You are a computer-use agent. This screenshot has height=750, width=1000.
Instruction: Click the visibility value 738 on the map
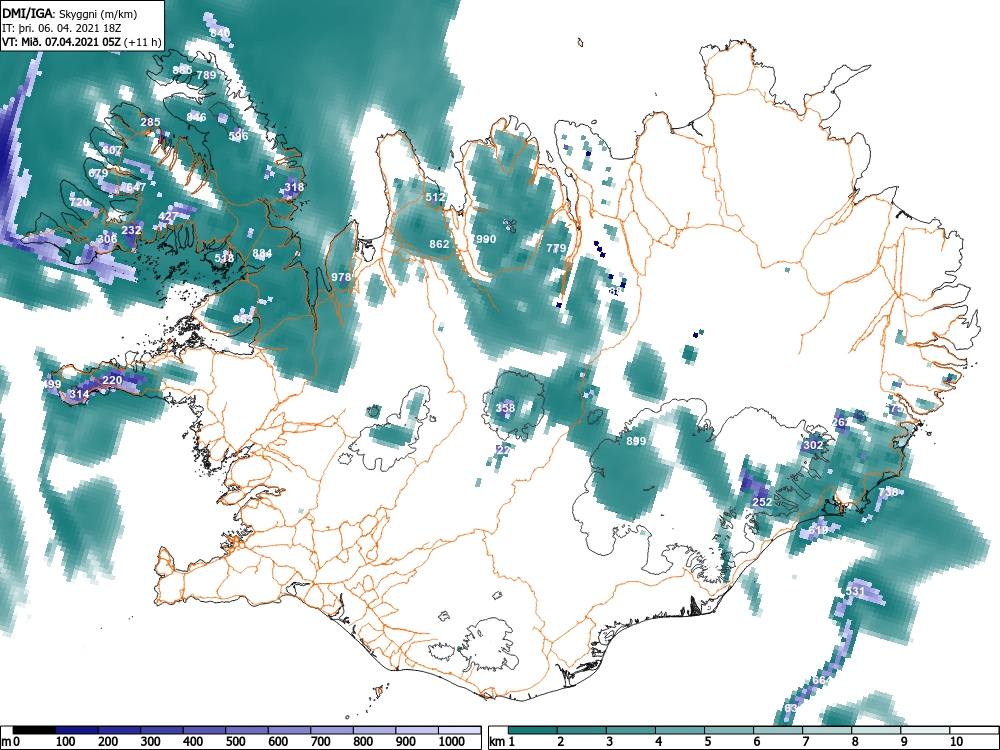point(888,492)
